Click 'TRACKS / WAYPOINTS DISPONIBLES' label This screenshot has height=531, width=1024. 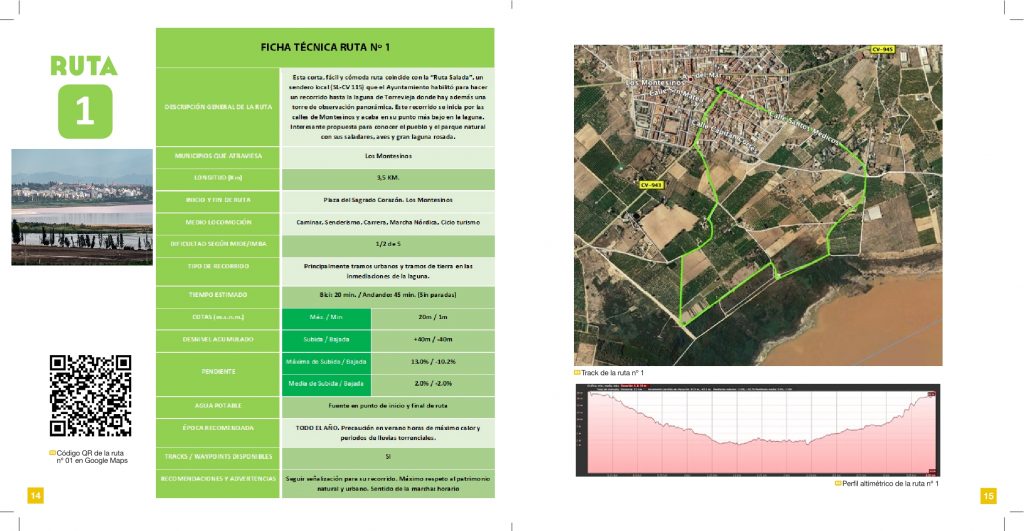pyautogui.click(x=218, y=457)
